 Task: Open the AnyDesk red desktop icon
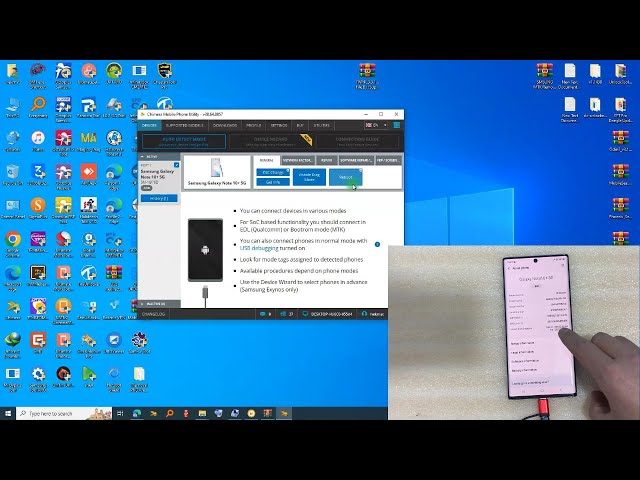(89, 175)
